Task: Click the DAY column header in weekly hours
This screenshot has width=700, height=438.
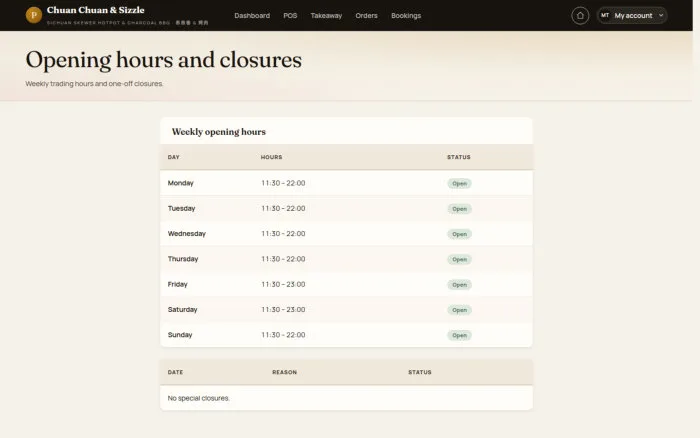Action: click(x=173, y=157)
